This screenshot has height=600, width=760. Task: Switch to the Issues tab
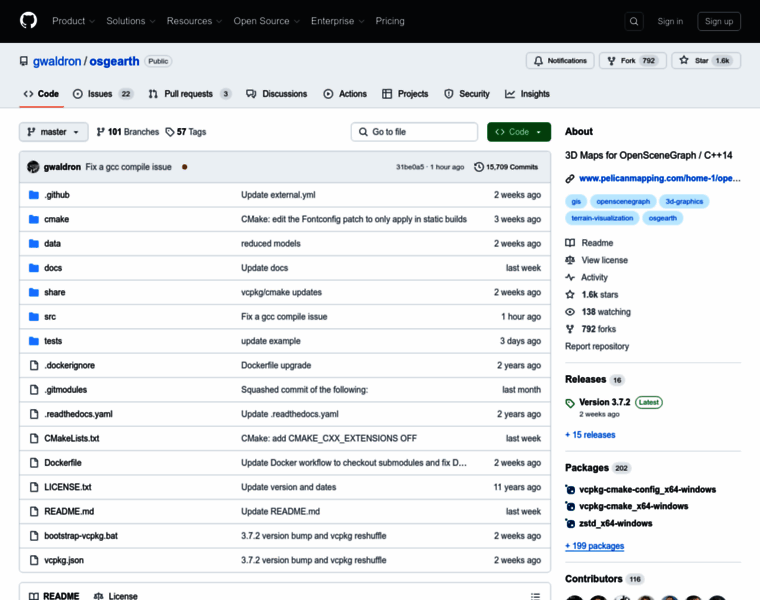102,94
